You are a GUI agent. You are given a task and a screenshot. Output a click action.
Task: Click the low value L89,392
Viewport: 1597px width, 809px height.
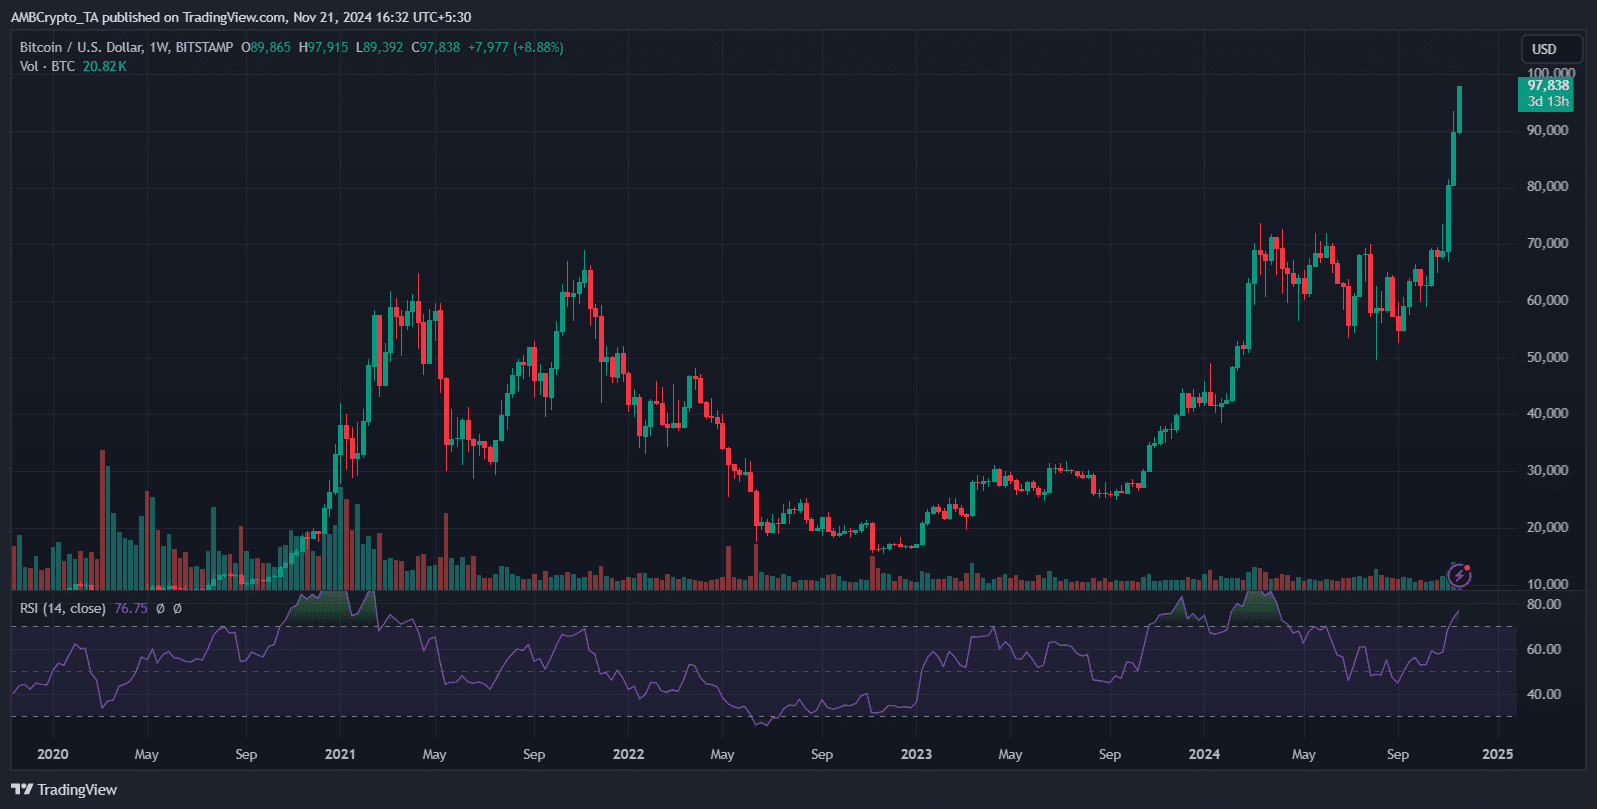pyautogui.click(x=379, y=47)
